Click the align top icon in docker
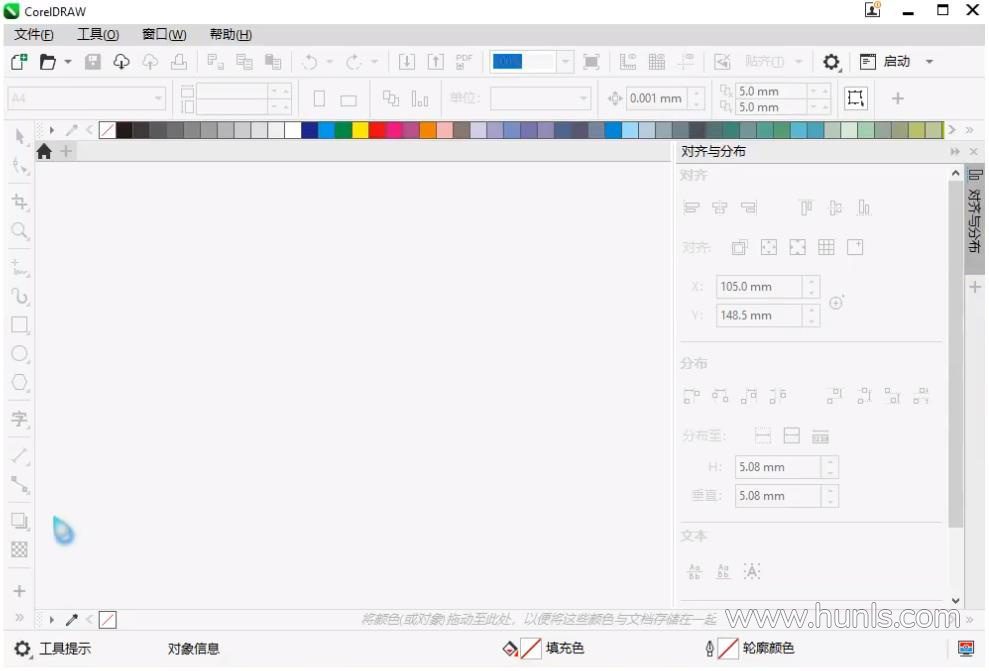This screenshot has width=989, height=671. pyautogui.click(x=806, y=207)
